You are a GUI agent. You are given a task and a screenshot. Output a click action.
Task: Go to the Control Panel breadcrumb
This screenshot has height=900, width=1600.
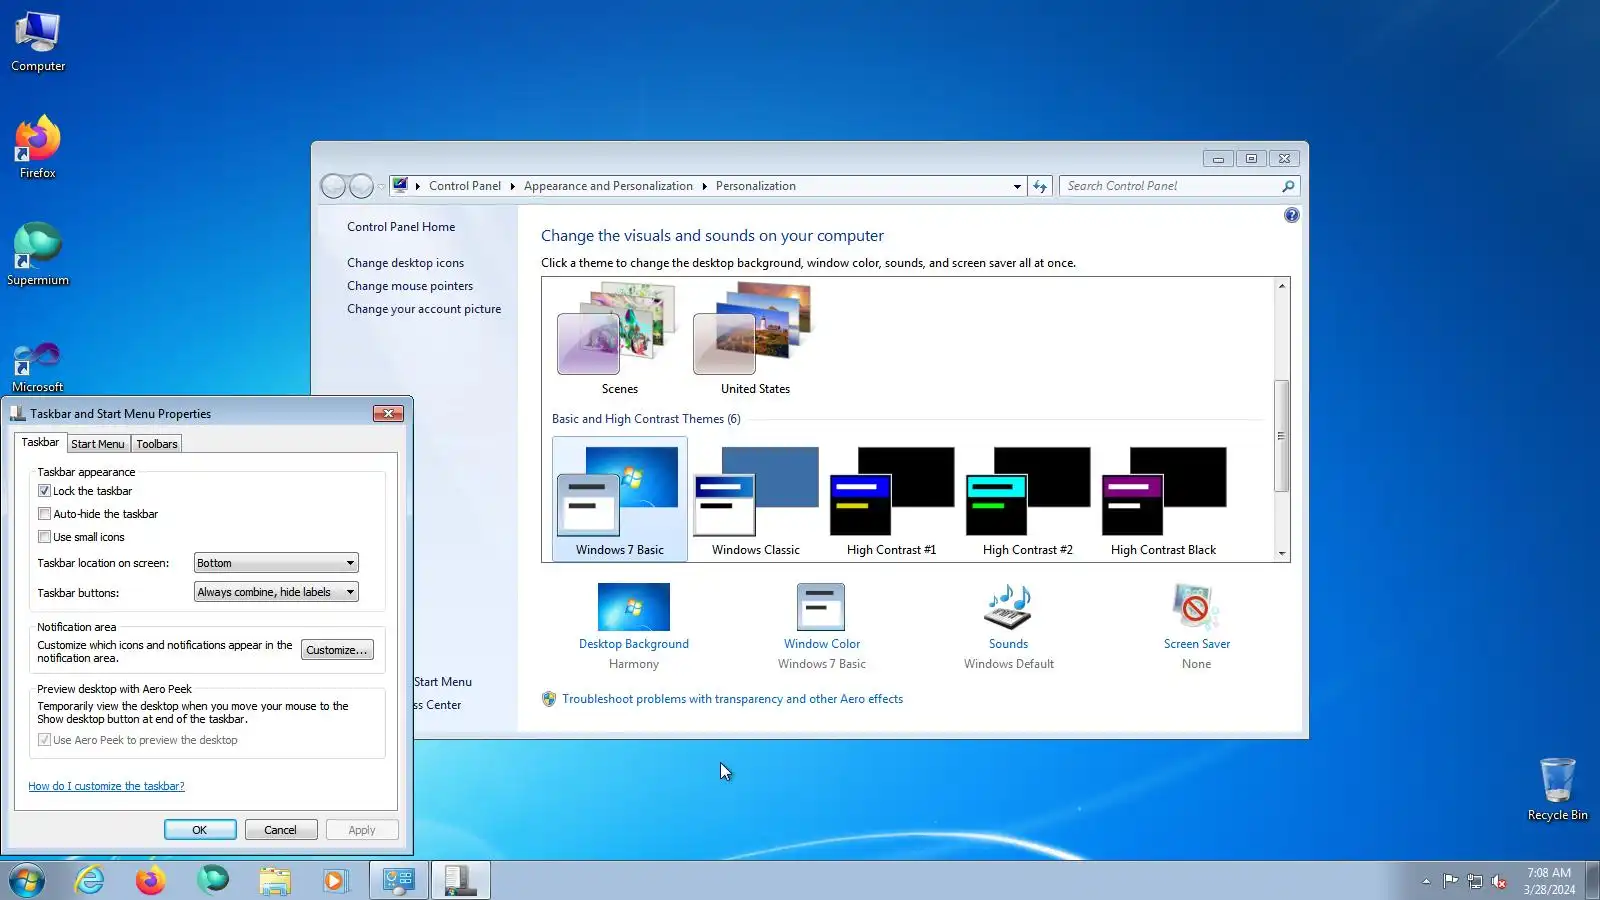pyautogui.click(x=465, y=186)
